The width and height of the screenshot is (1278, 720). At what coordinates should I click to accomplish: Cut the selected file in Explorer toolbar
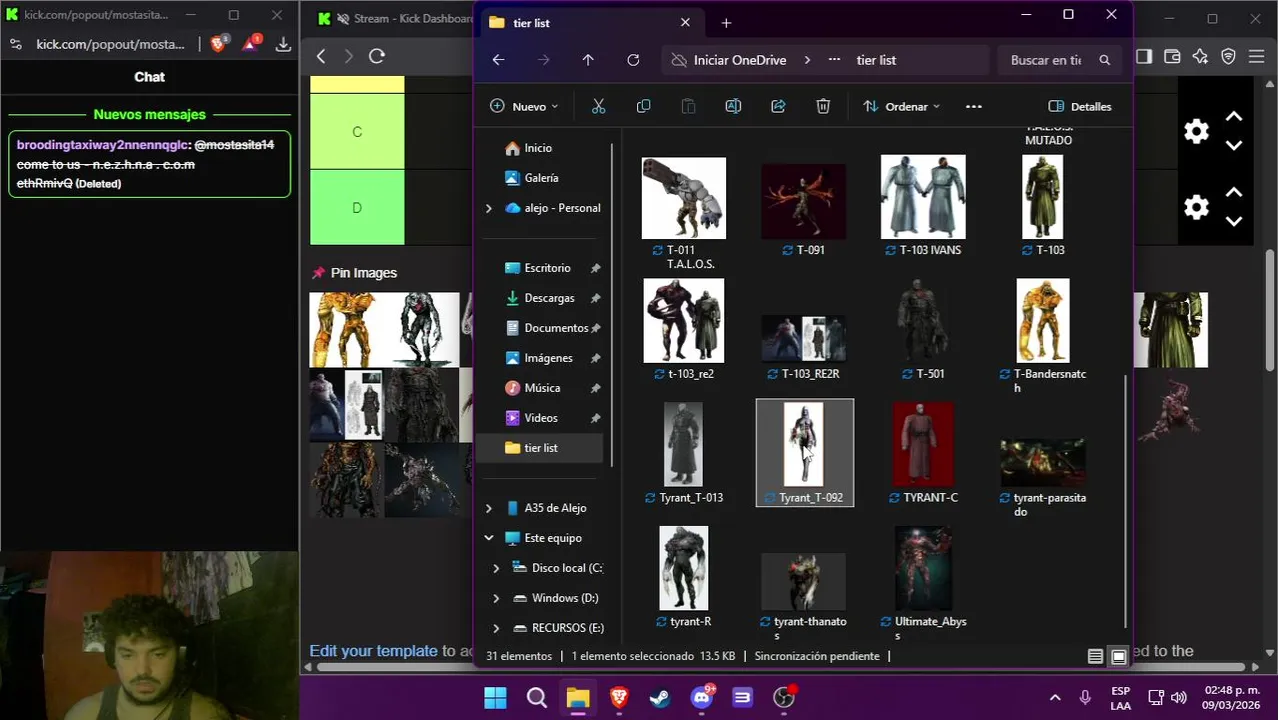point(598,106)
